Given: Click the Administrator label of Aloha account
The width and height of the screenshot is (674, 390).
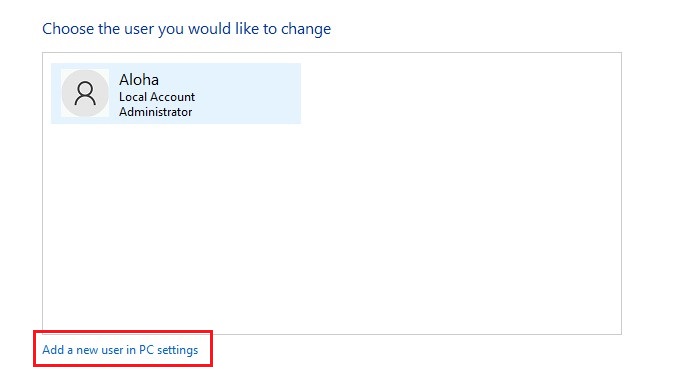Looking at the screenshot, I should 156,112.
